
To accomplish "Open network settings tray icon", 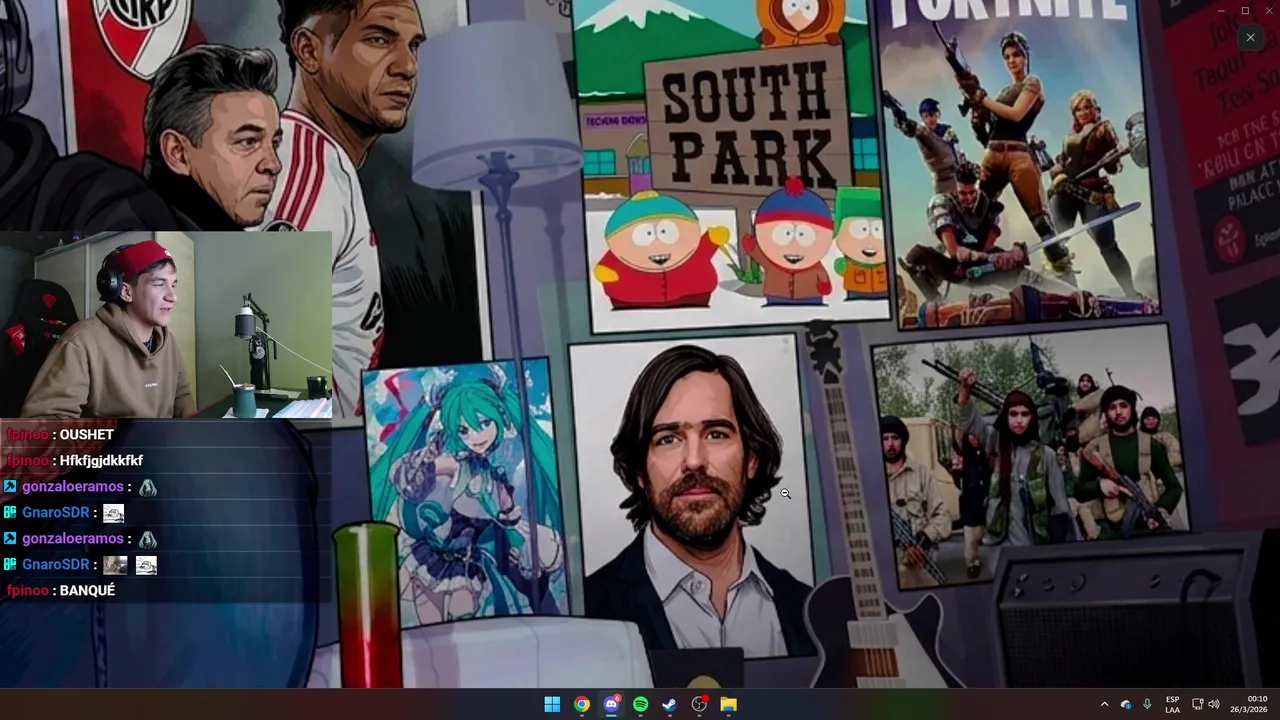I will coord(1198,704).
